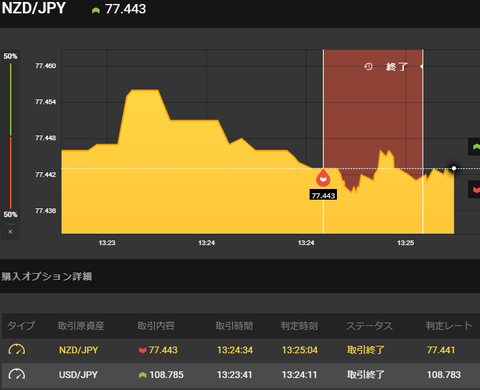Screen dimensions: 480x390
Task: Click the current price dot at chart's right end
Action: click(454, 168)
